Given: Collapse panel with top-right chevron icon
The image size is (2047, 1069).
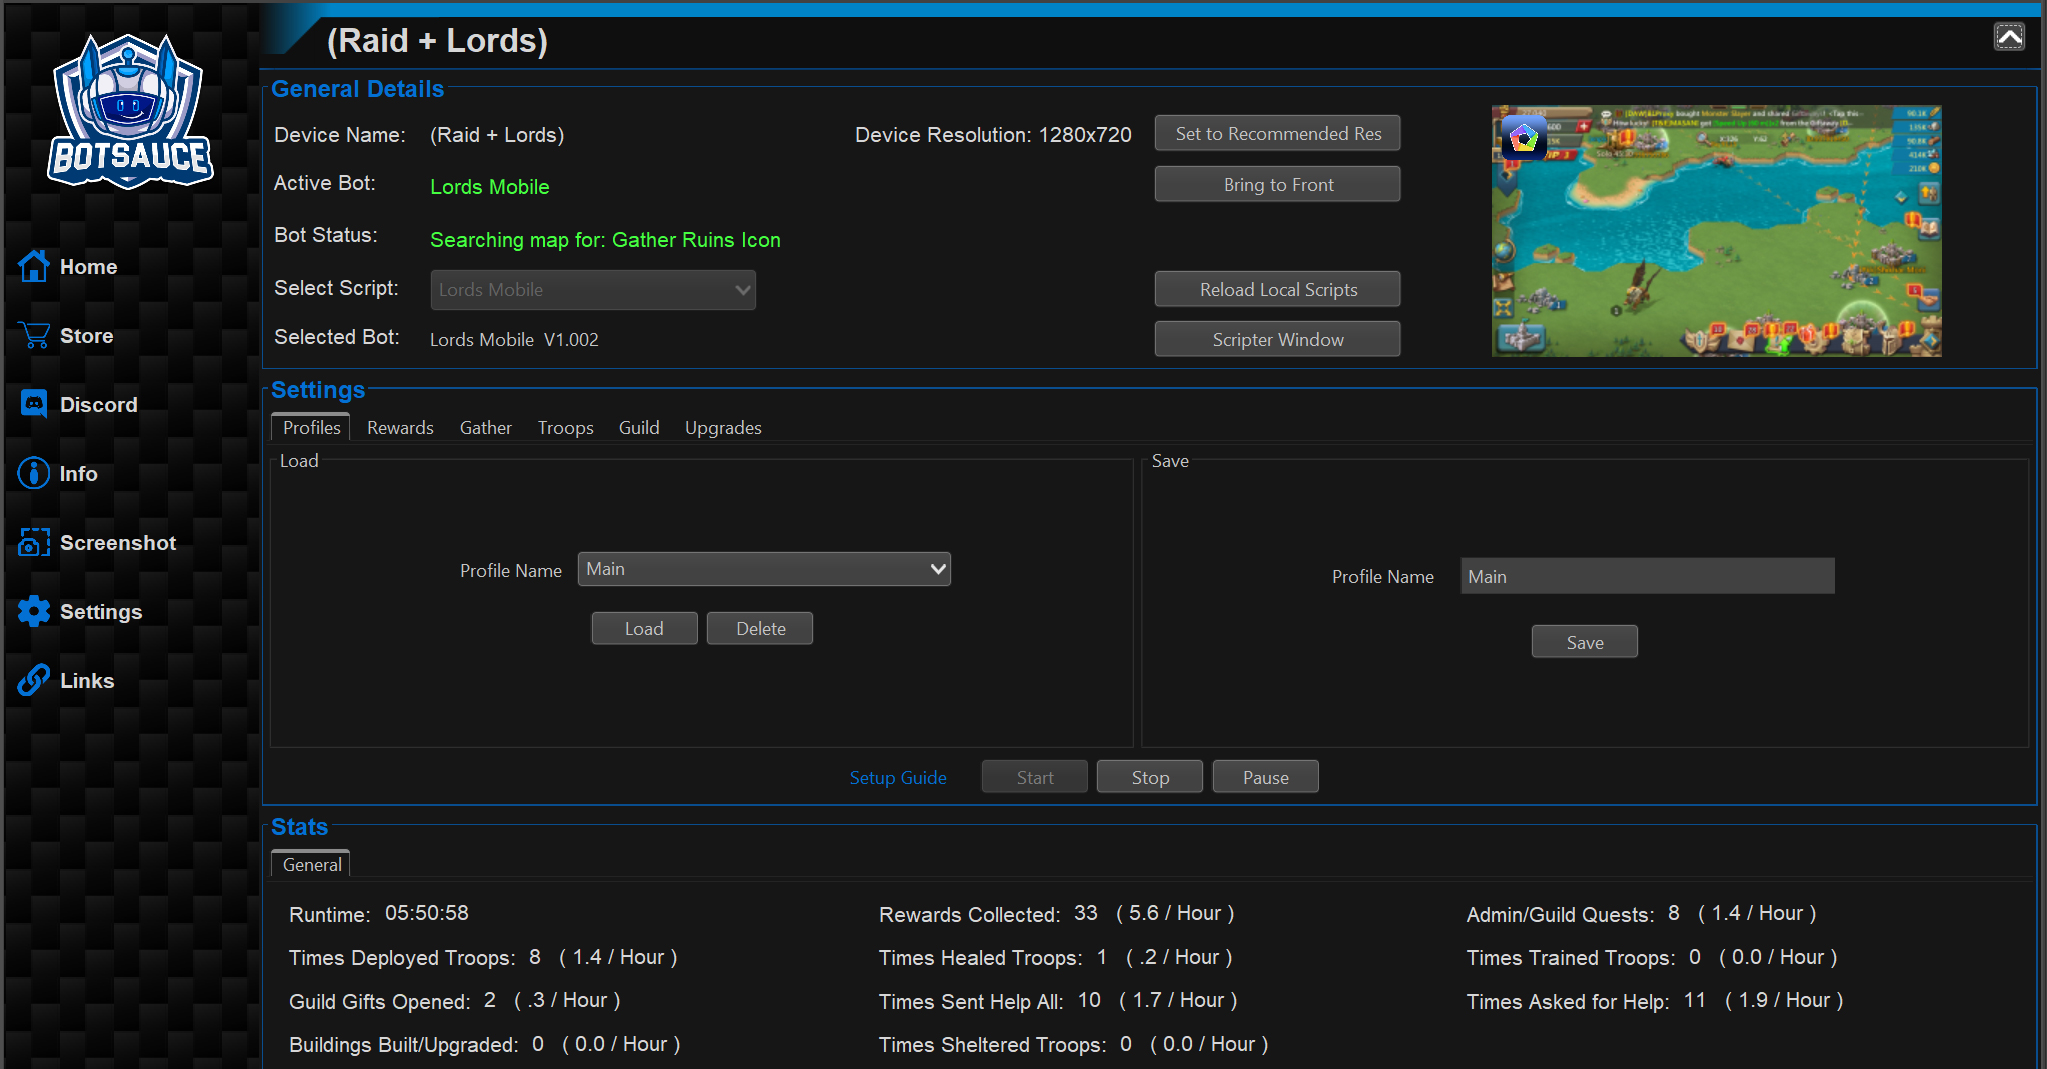Looking at the screenshot, I should coord(2008,37).
